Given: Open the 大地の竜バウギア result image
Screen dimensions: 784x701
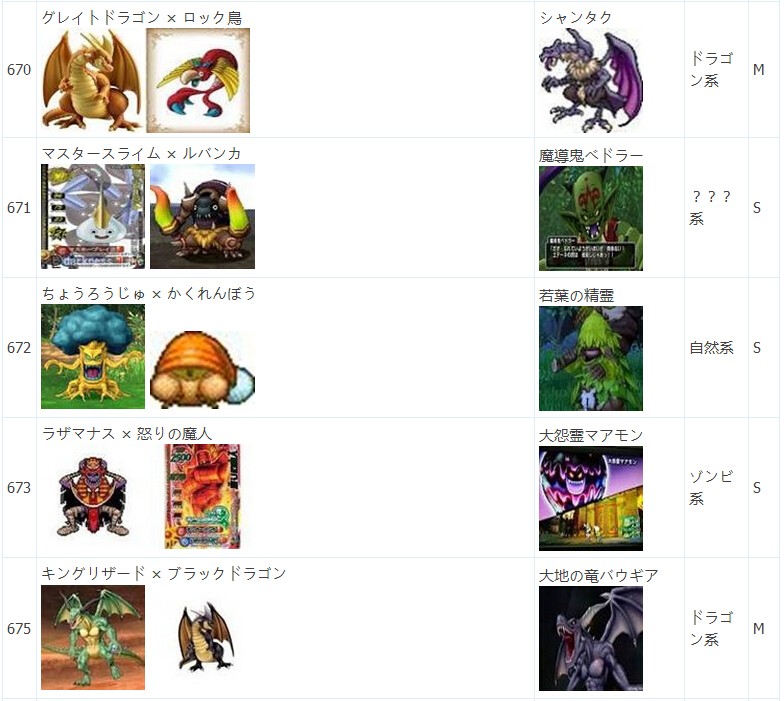Looking at the screenshot, I should click(591, 638).
